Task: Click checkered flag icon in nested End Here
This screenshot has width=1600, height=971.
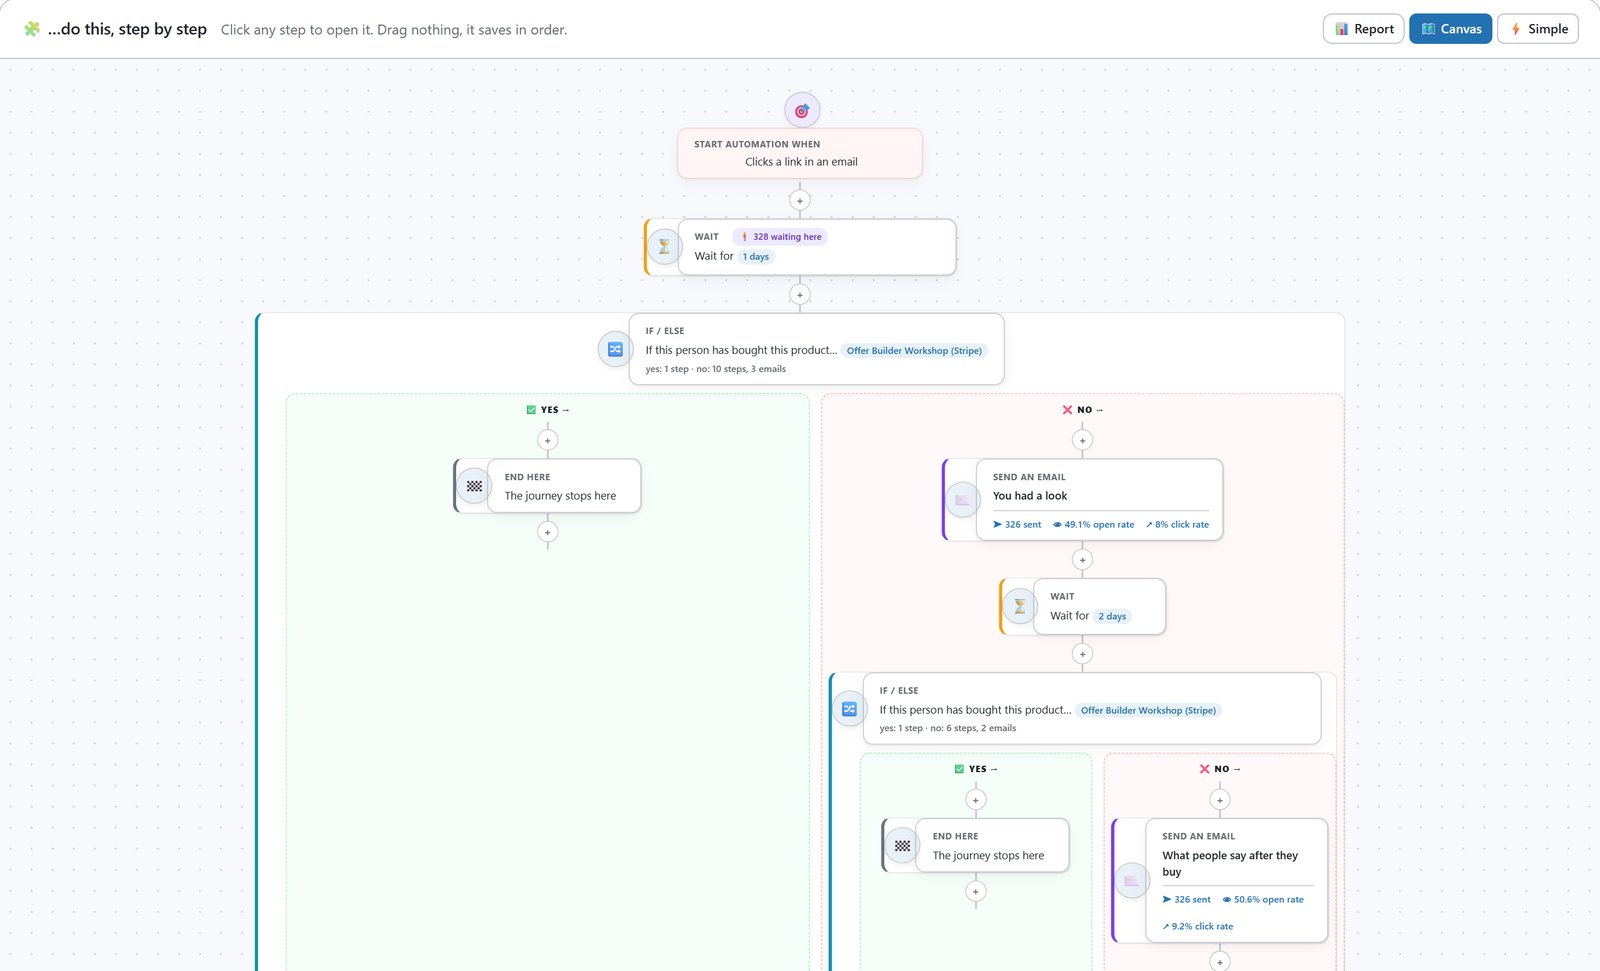Action: pyautogui.click(x=902, y=846)
